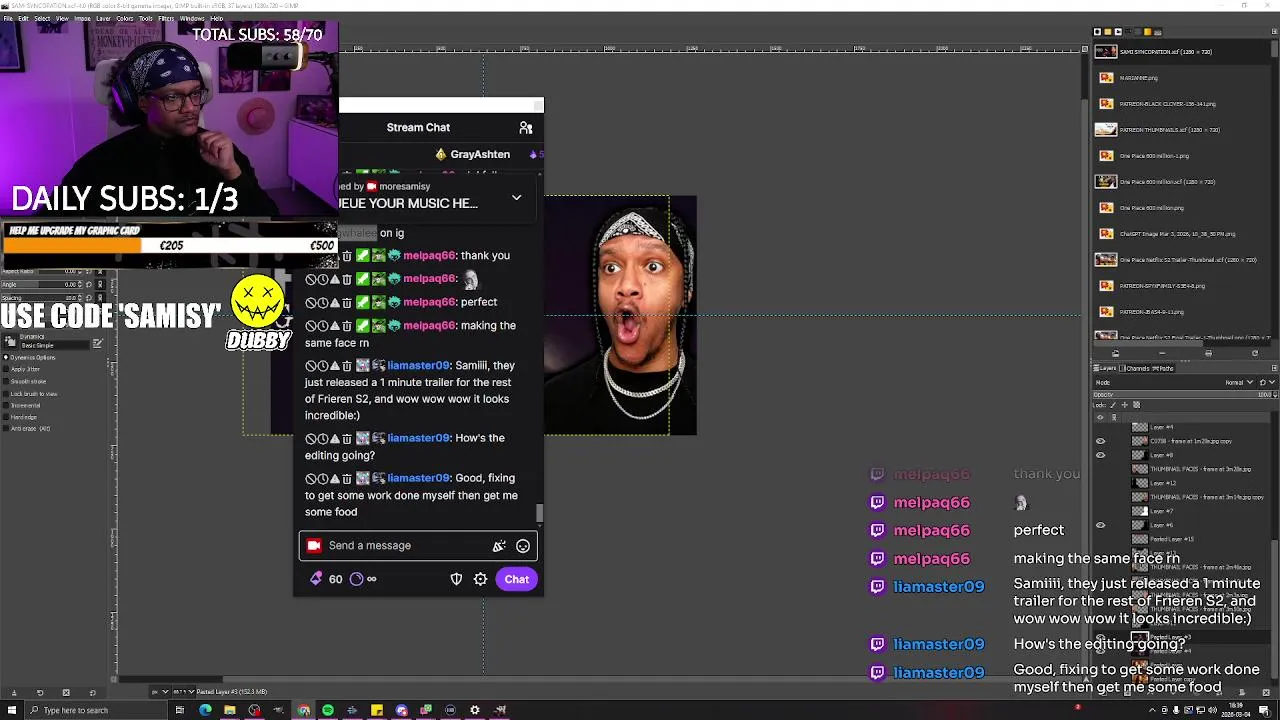
Task: Open the Windows Start button
Action: pos(13,710)
